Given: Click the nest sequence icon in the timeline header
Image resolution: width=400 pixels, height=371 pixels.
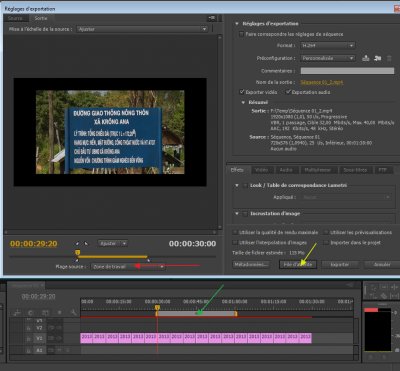Looking at the screenshot, I should click(x=16, y=313).
